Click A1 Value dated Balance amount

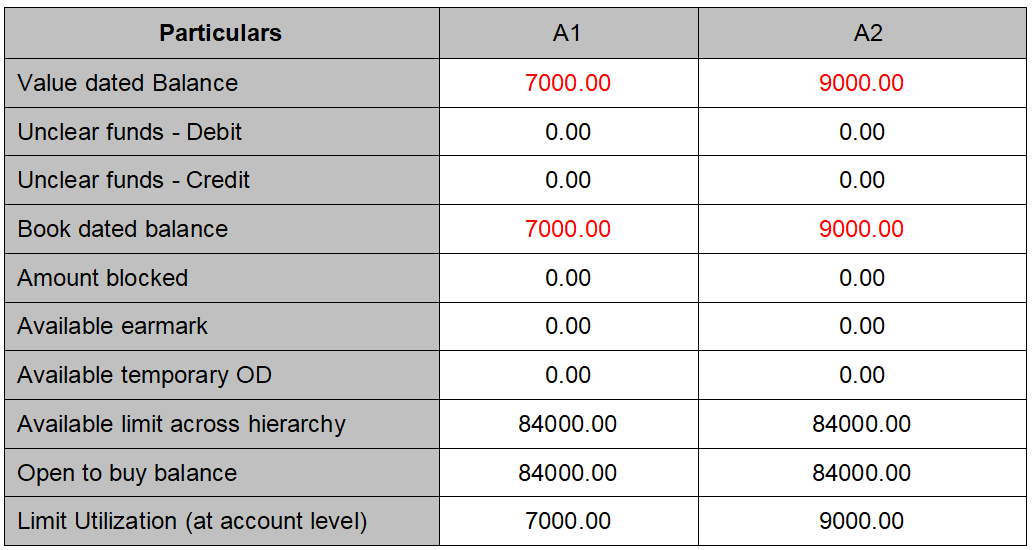click(x=567, y=83)
